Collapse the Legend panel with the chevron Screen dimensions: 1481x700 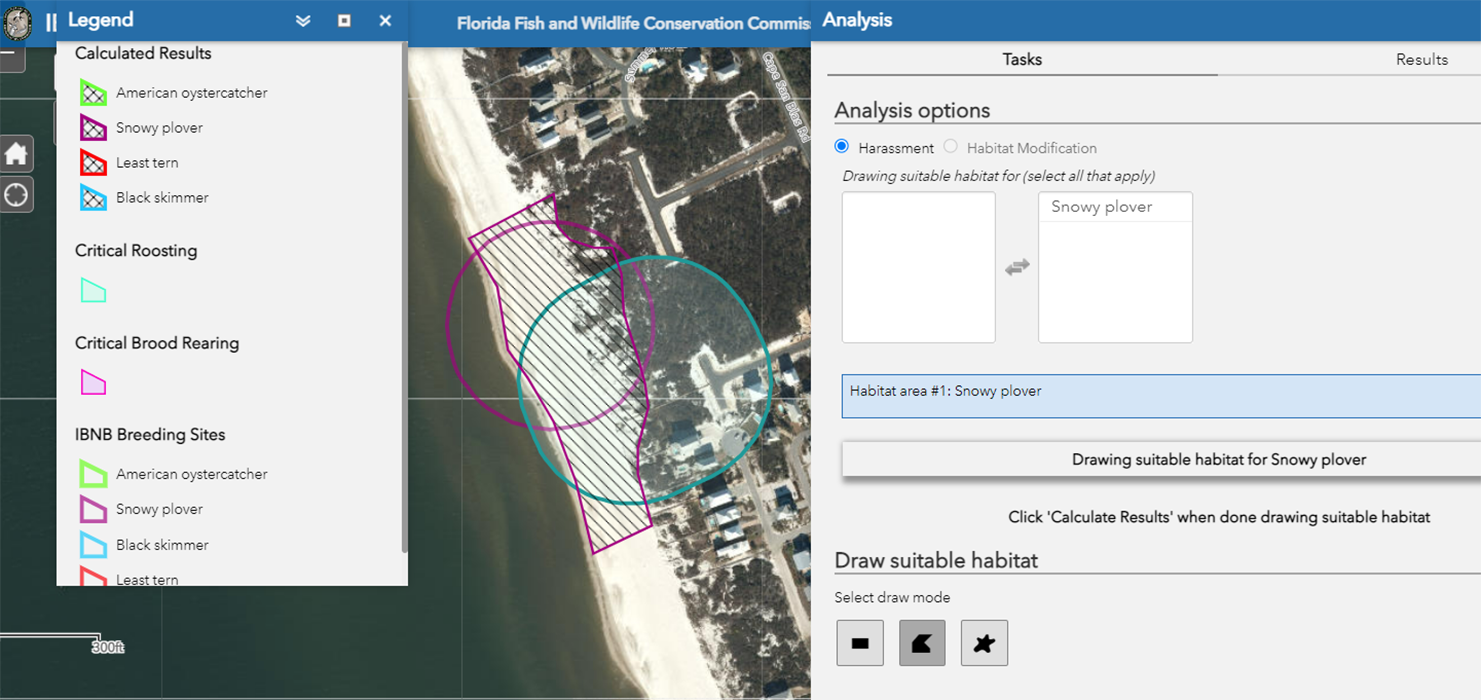click(303, 19)
